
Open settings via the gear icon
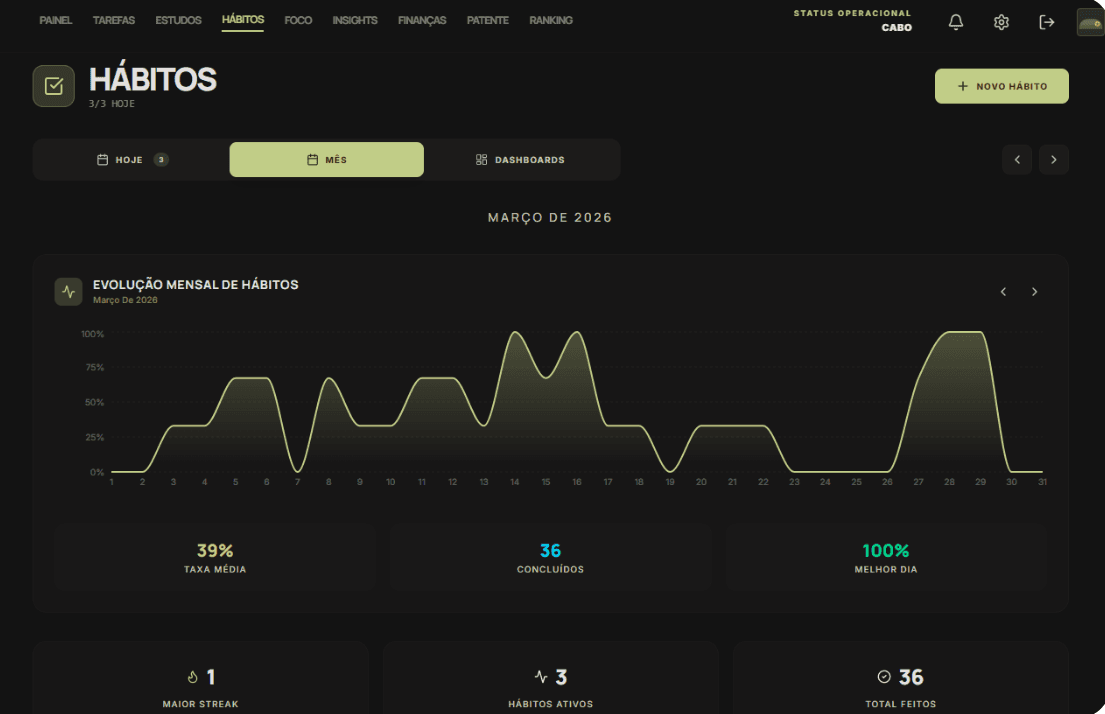click(x=1001, y=22)
